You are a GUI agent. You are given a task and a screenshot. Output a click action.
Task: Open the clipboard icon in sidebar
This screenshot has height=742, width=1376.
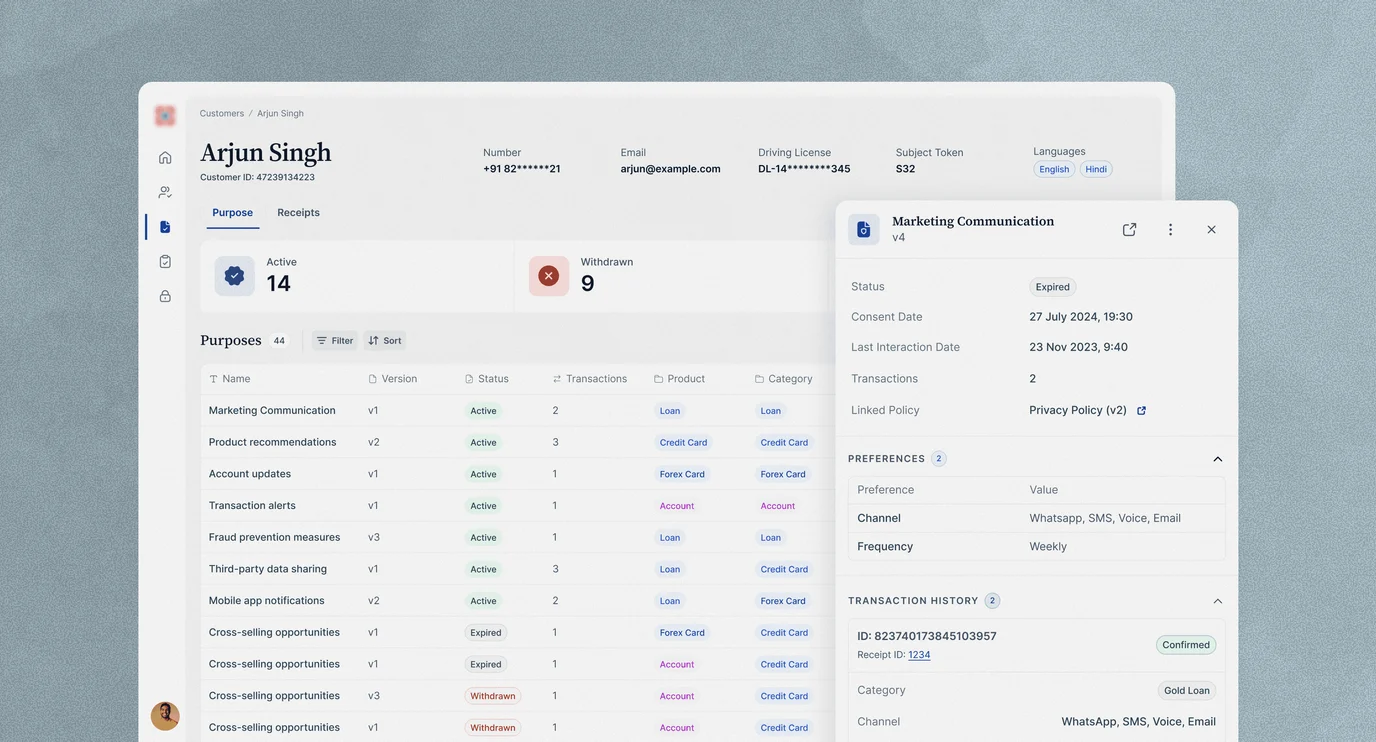165,261
